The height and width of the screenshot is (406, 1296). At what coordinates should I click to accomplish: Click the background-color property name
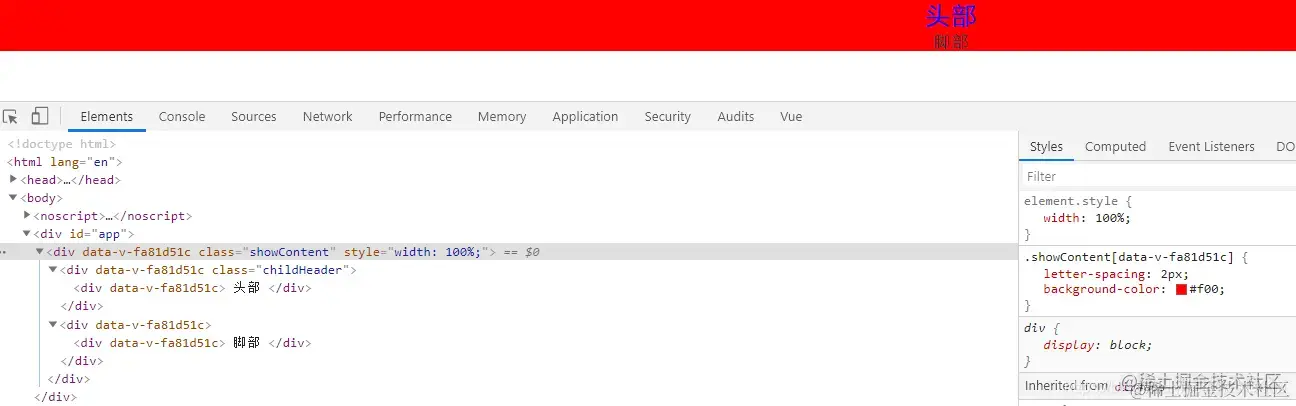(1102, 289)
